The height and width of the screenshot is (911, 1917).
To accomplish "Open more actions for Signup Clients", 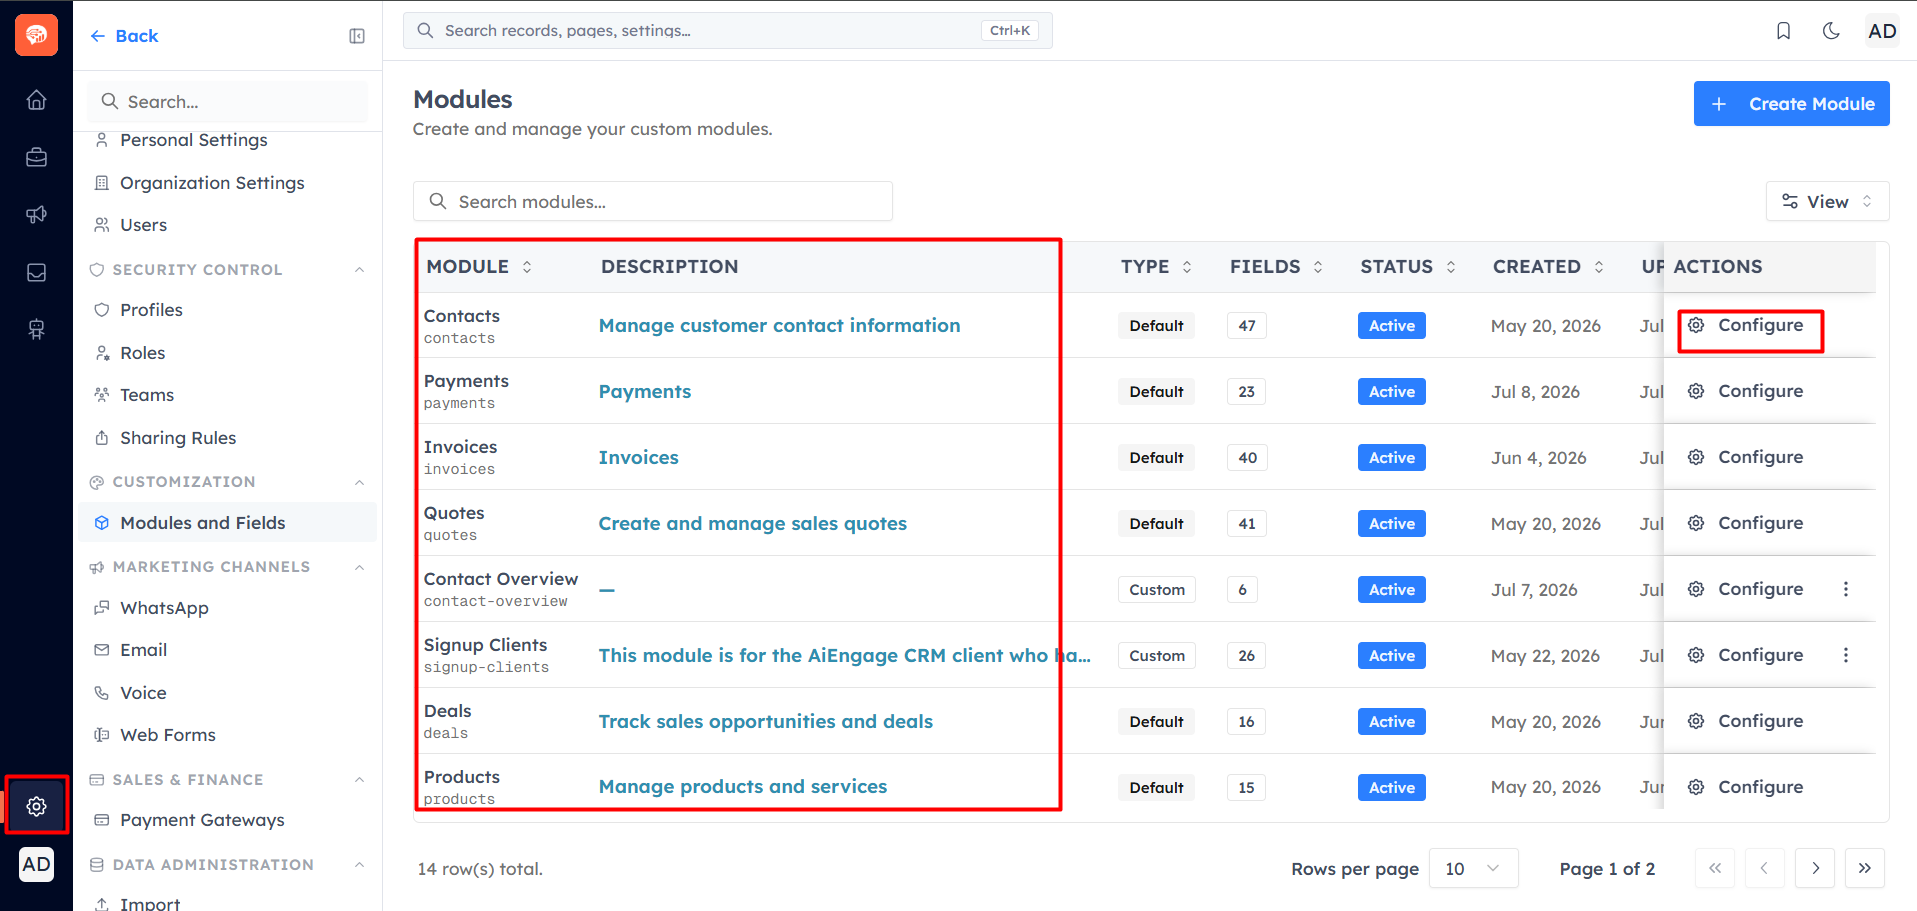I will click(x=1846, y=656).
